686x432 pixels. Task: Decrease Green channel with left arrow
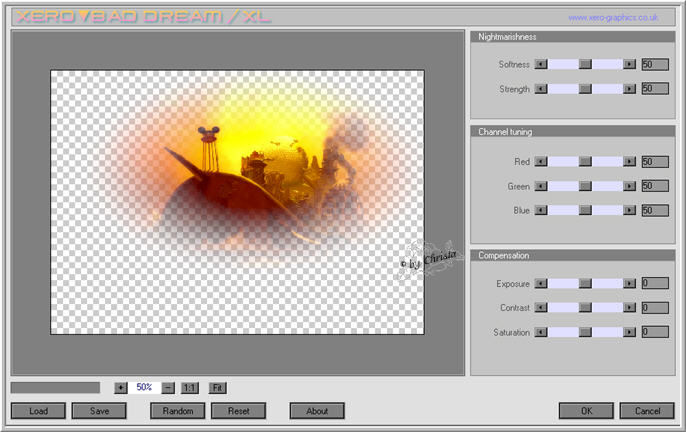click(x=541, y=186)
